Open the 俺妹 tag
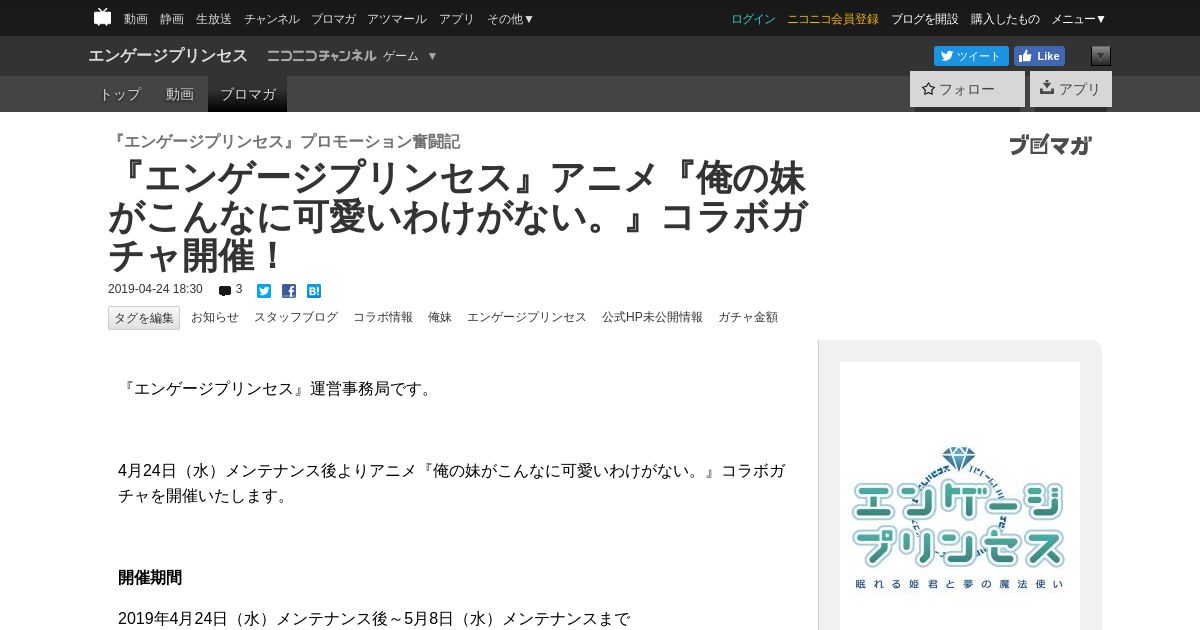Viewport: 1200px width, 630px height. 440,317
